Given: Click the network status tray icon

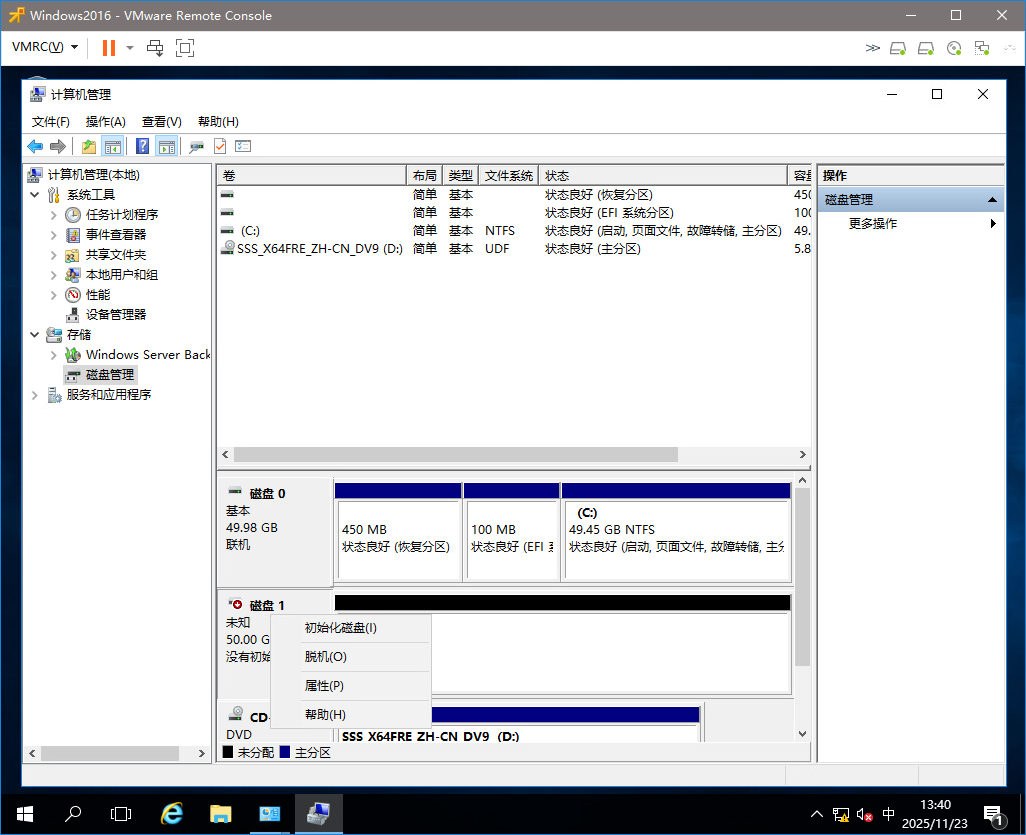Looking at the screenshot, I should 841,815.
